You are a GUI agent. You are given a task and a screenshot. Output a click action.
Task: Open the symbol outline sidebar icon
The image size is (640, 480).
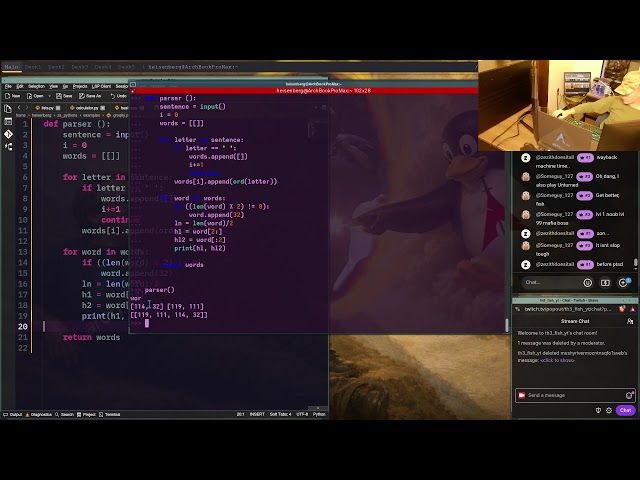click(x=8, y=121)
